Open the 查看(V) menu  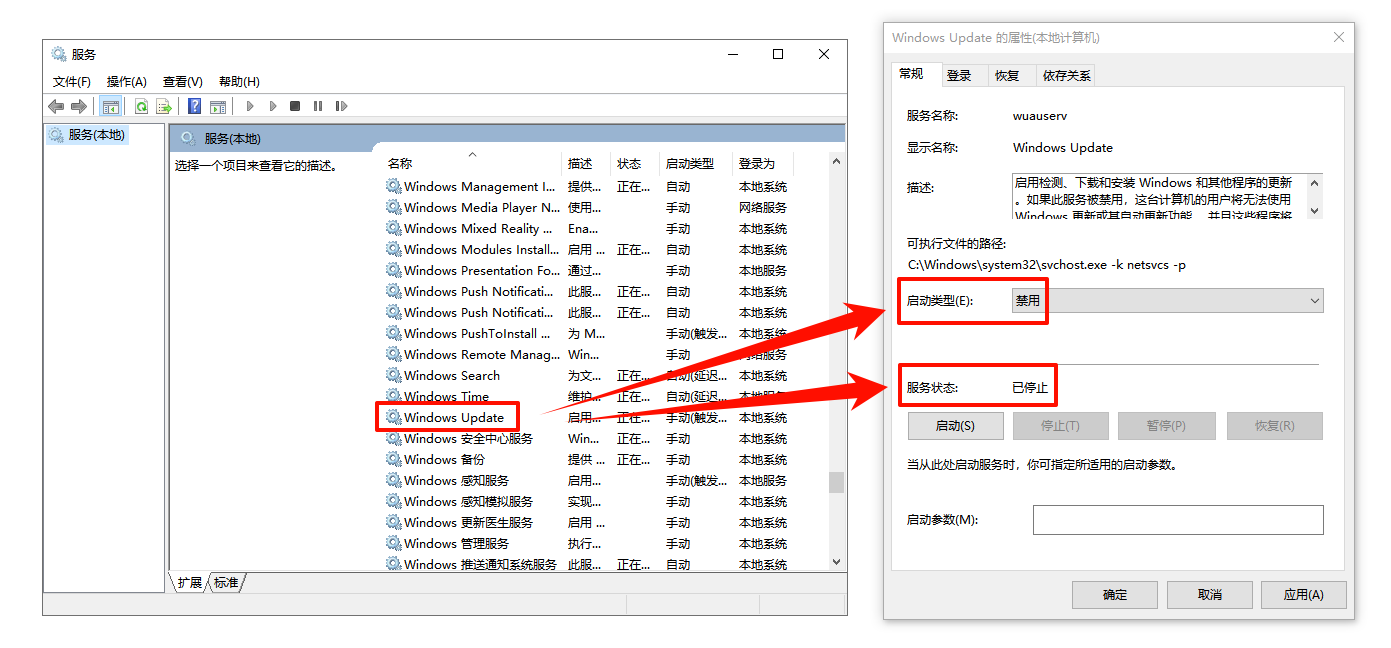(183, 82)
